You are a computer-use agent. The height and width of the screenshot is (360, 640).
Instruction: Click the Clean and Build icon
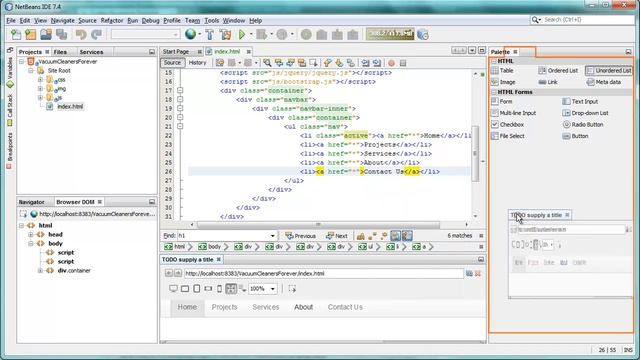tap(225, 35)
